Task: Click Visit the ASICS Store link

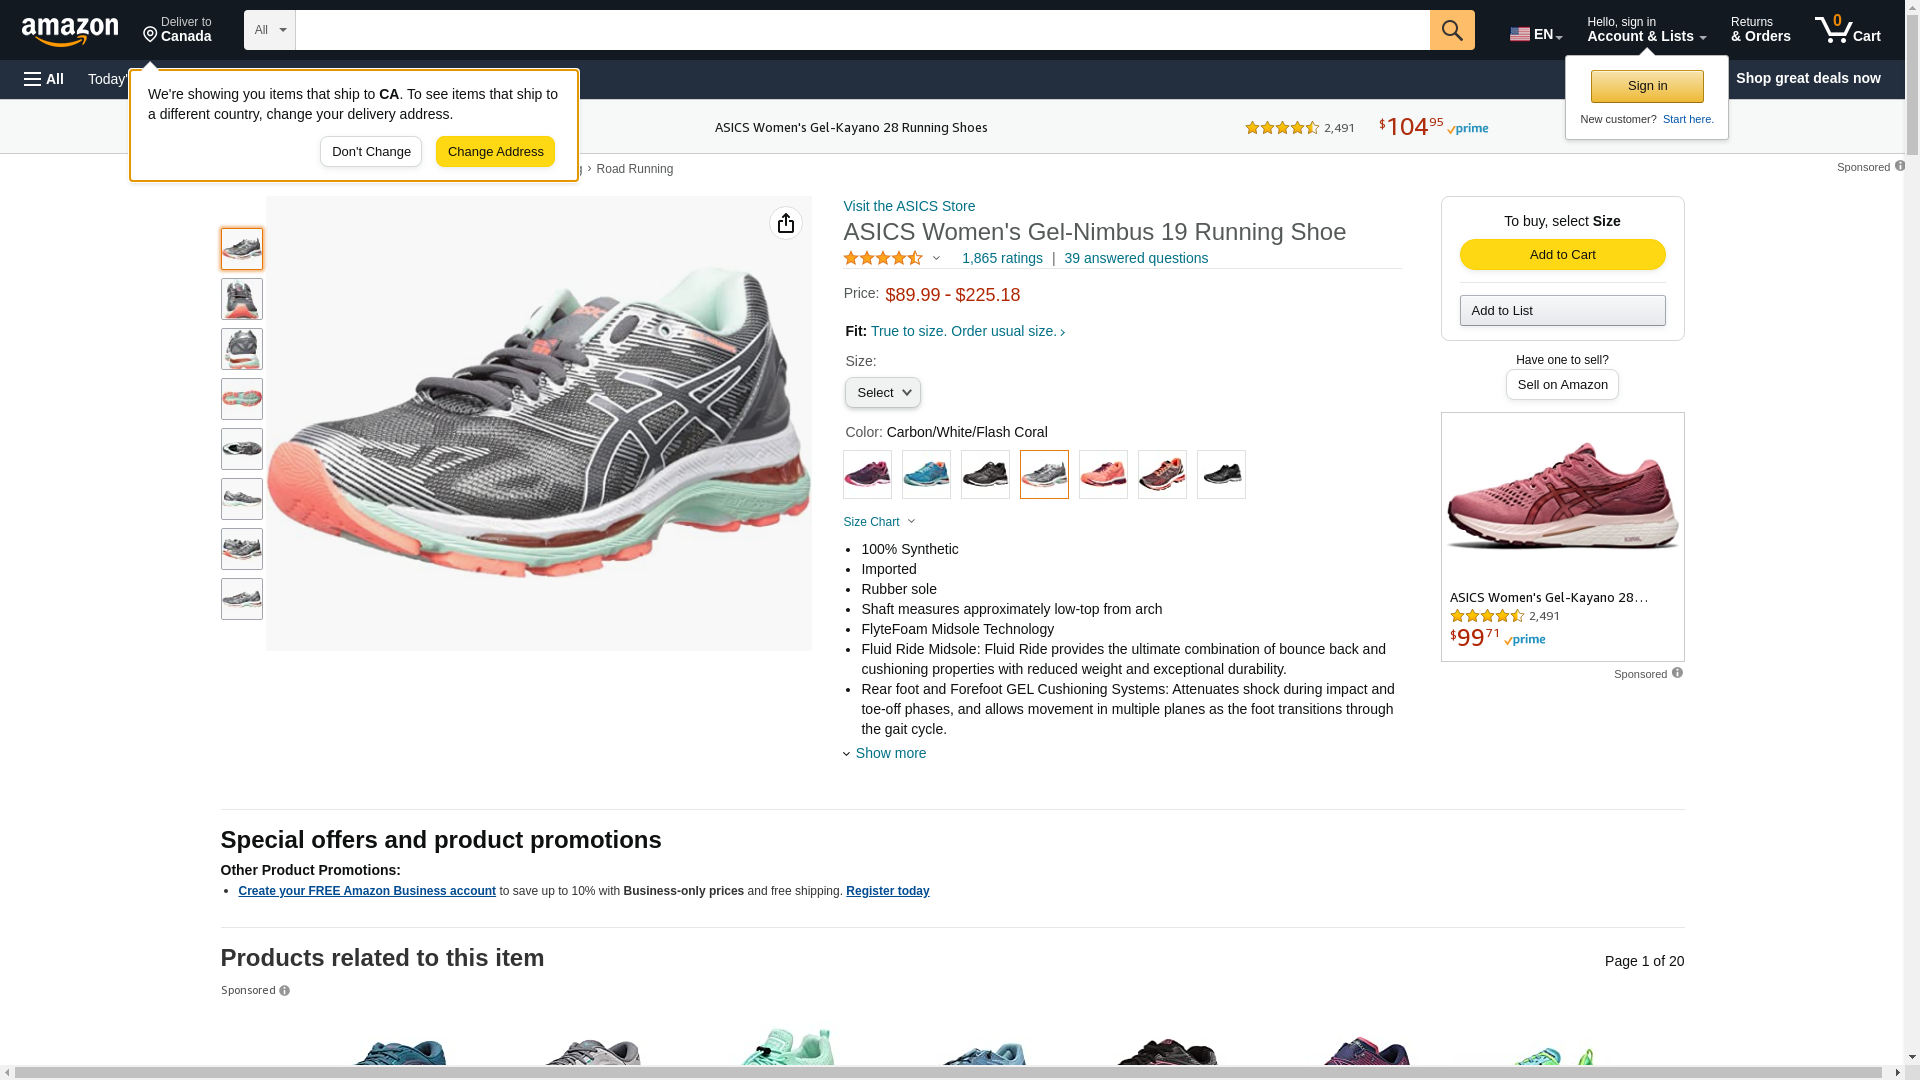Action: [x=909, y=206]
